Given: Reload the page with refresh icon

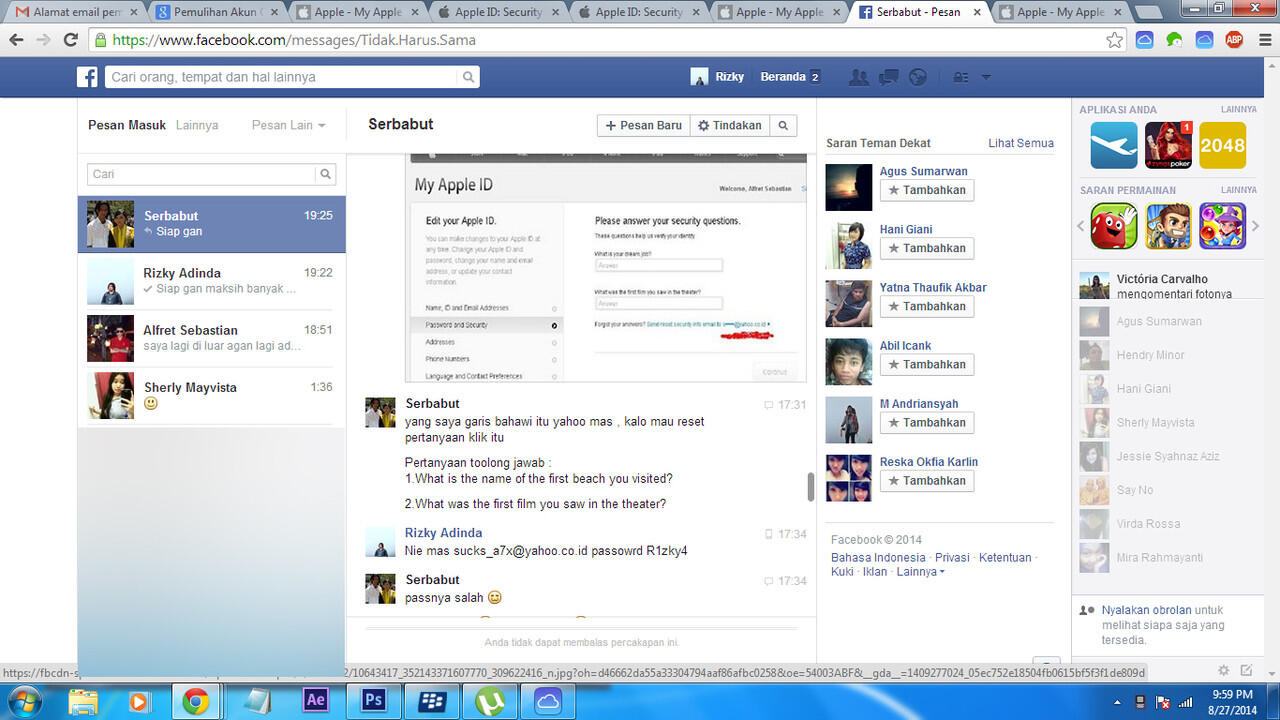Looking at the screenshot, I should [70, 40].
